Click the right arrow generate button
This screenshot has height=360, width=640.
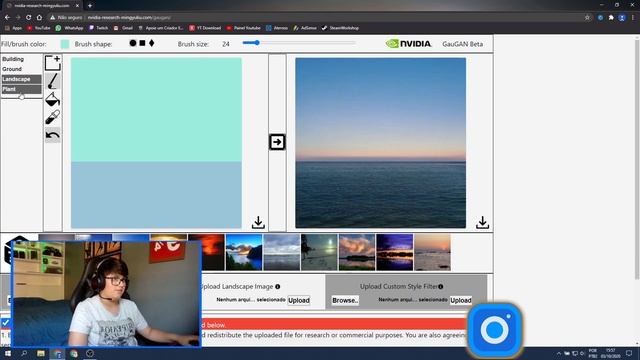pyautogui.click(x=277, y=142)
